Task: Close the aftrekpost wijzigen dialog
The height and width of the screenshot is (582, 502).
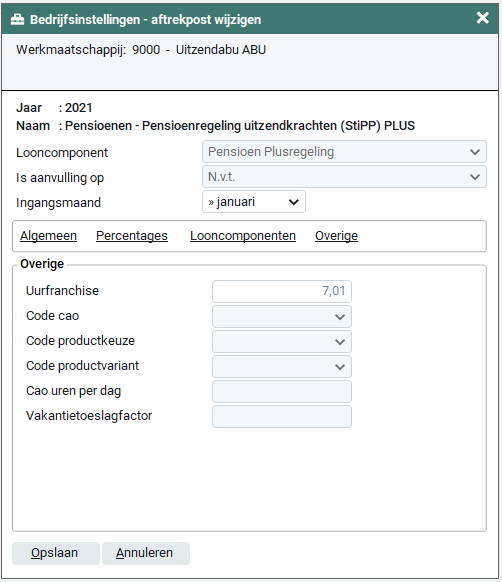Action: tap(483, 17)
